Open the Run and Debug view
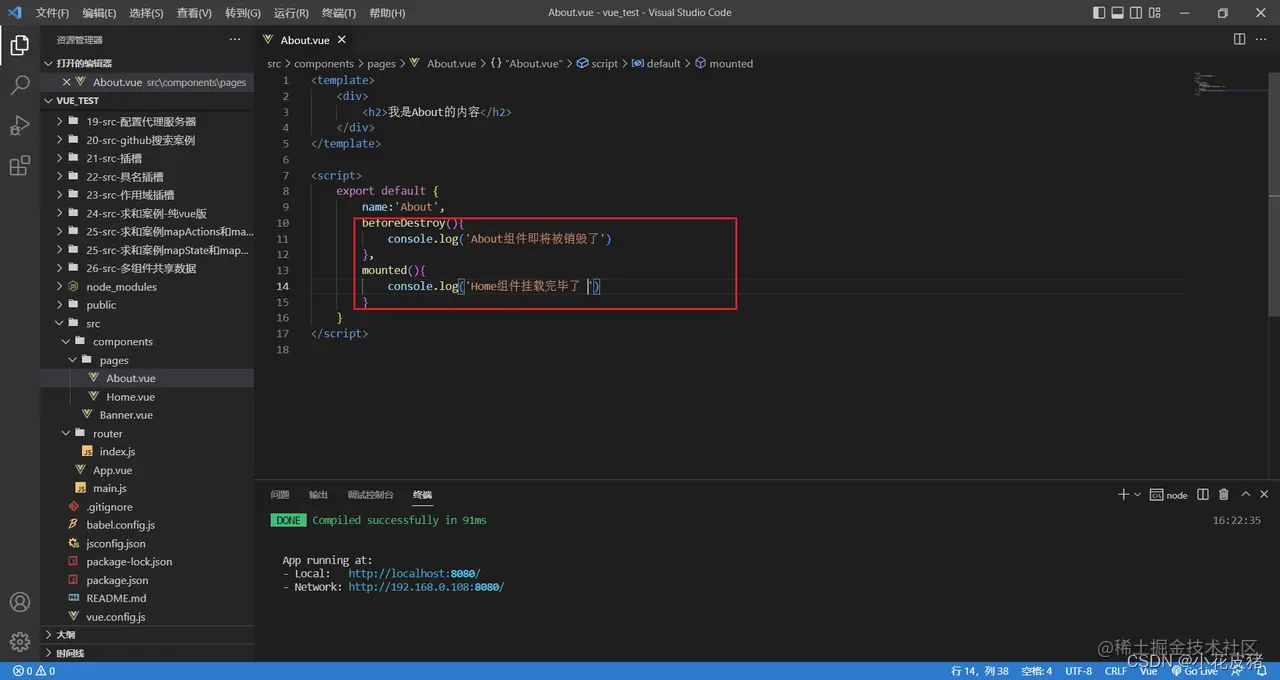Image resolution: width=1280 pixels, height=680 pixels. pos(19,126)
